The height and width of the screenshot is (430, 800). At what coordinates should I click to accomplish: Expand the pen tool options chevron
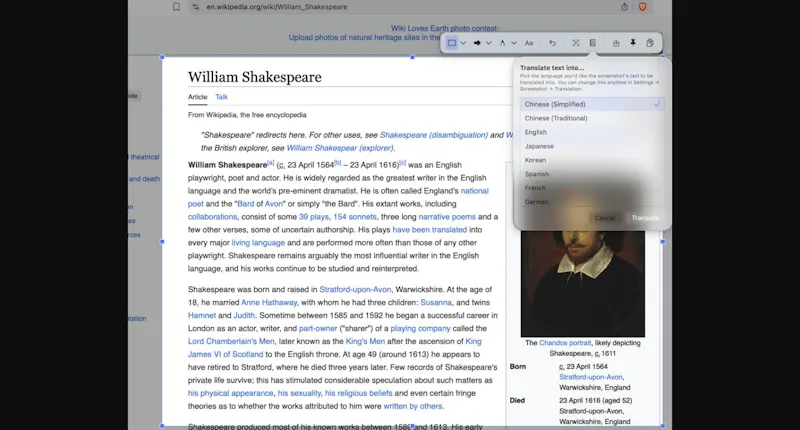click(514, 43)
